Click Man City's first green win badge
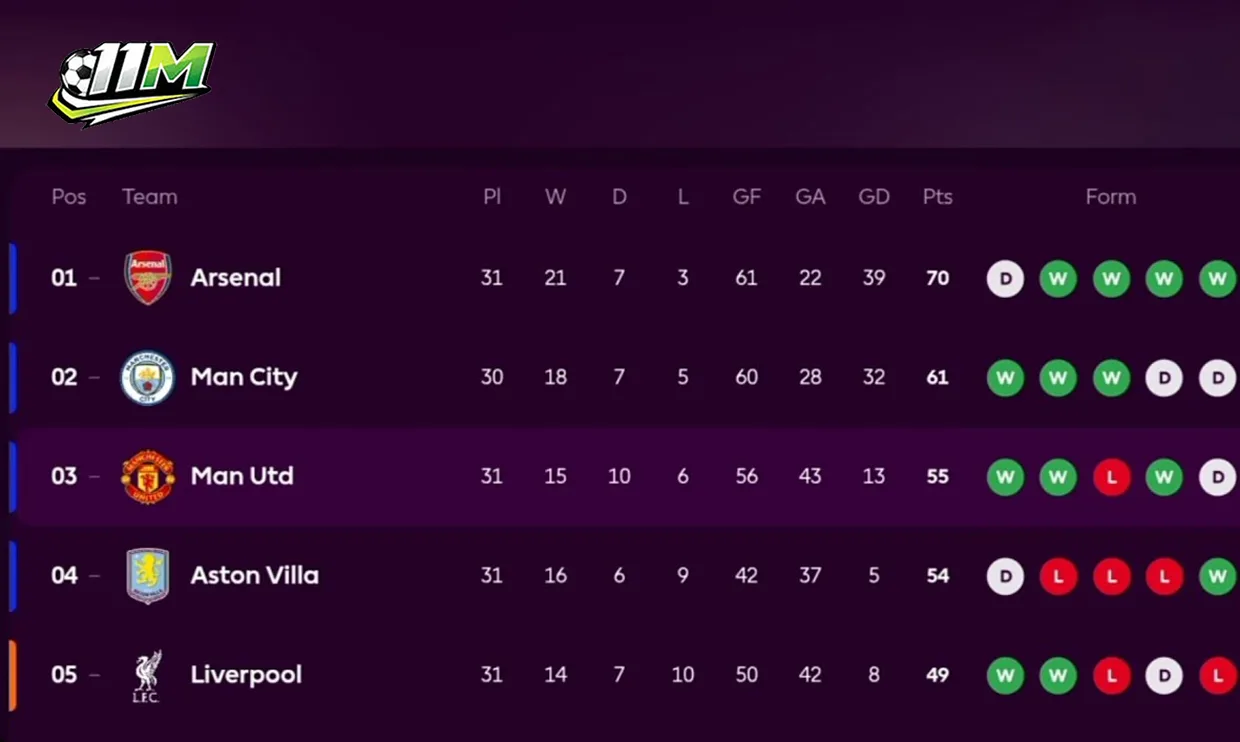Image resolution: width=1240 pixels, height=742 pixels. (x=1005, y=378)
